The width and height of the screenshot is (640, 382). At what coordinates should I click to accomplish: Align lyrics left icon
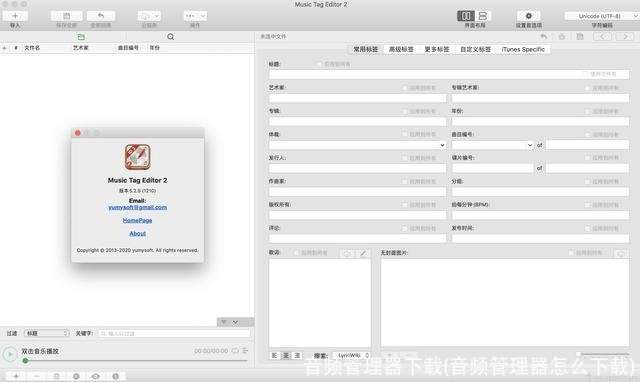274,355
